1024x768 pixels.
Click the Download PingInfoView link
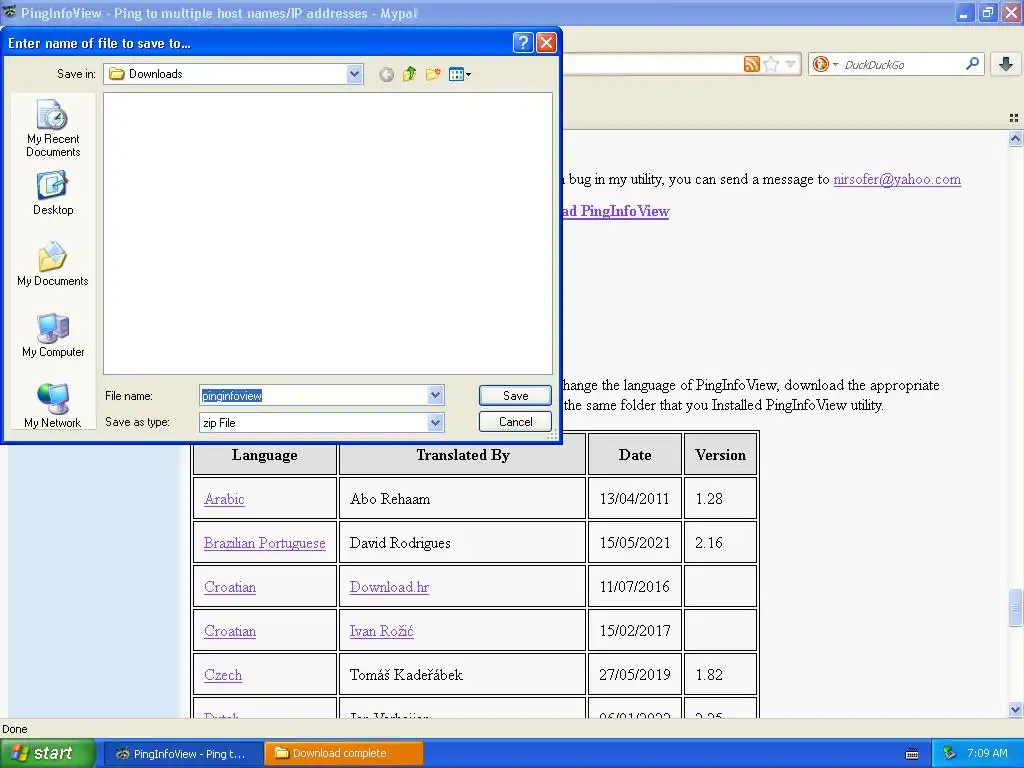coord(615,211)
